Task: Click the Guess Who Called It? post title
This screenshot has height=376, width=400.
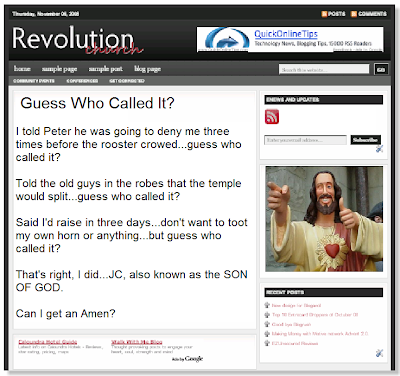Action: tap(97, 103)
